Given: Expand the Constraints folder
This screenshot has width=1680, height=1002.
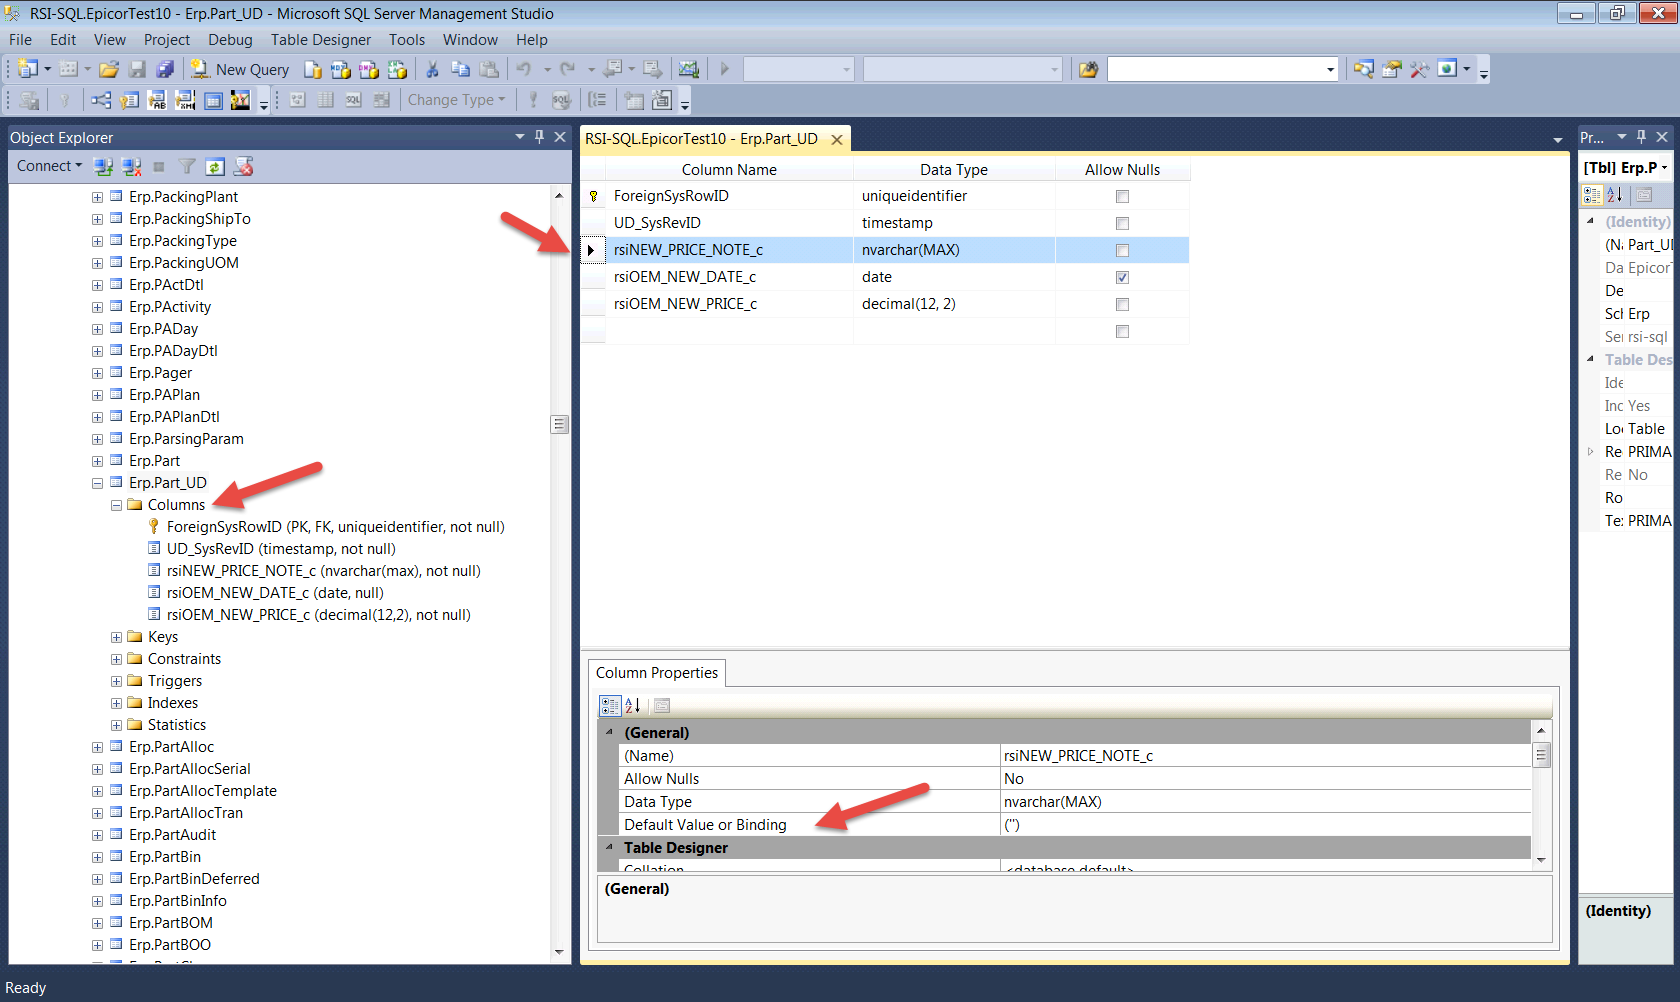Looking at the screenshot, I should tap(116, 659).
